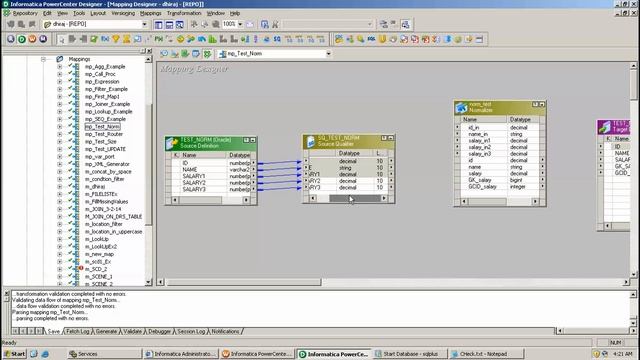This screenshot has width=640, height=360.
Task: Expand the mp_Test_Norm mapping node
Action: tap(60, 127)
